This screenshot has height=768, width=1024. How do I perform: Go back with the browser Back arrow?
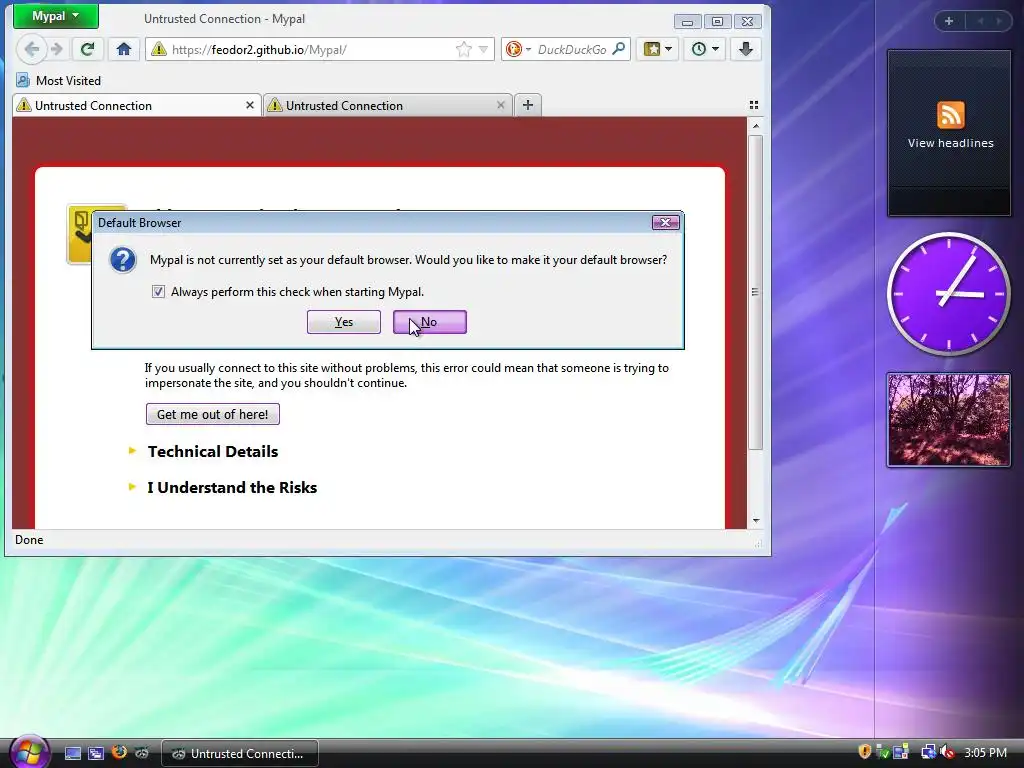tap(31, 49)
